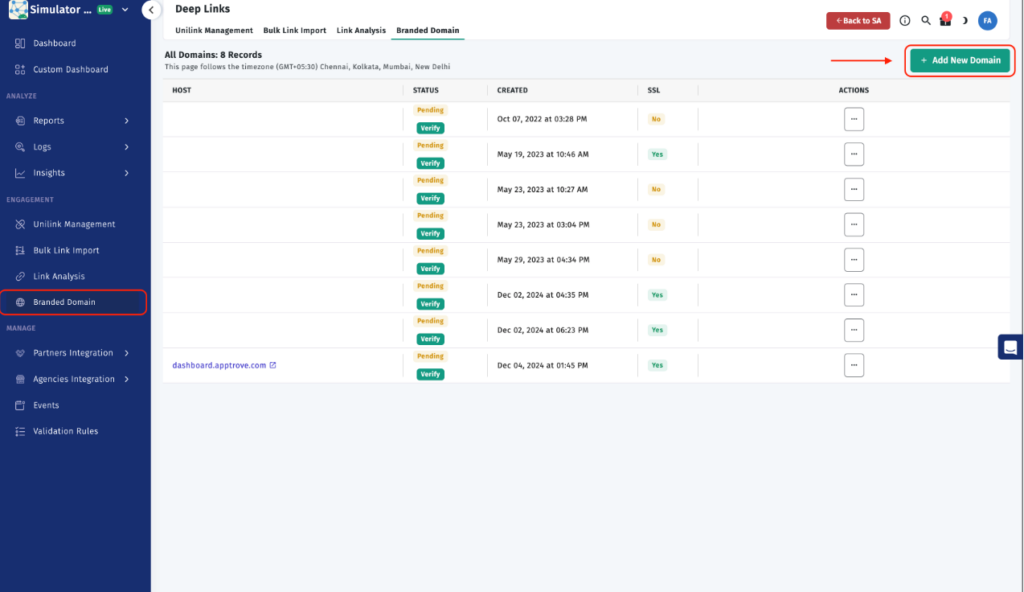The height and width of the screenshot is (592, 1024).
Task: Toggle dark mode with the moon icon
Action: pos(965,21)
